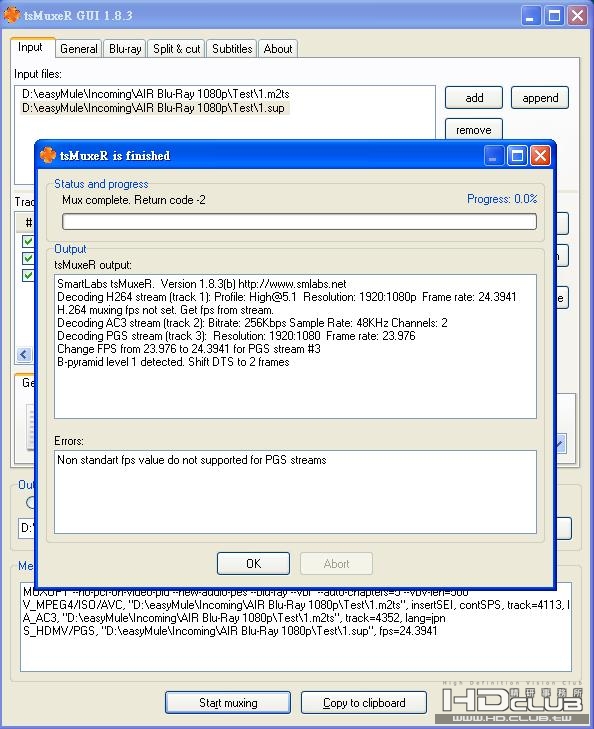Click the add input file button
The image size is (594, 729).
click(x=474, y=98)
